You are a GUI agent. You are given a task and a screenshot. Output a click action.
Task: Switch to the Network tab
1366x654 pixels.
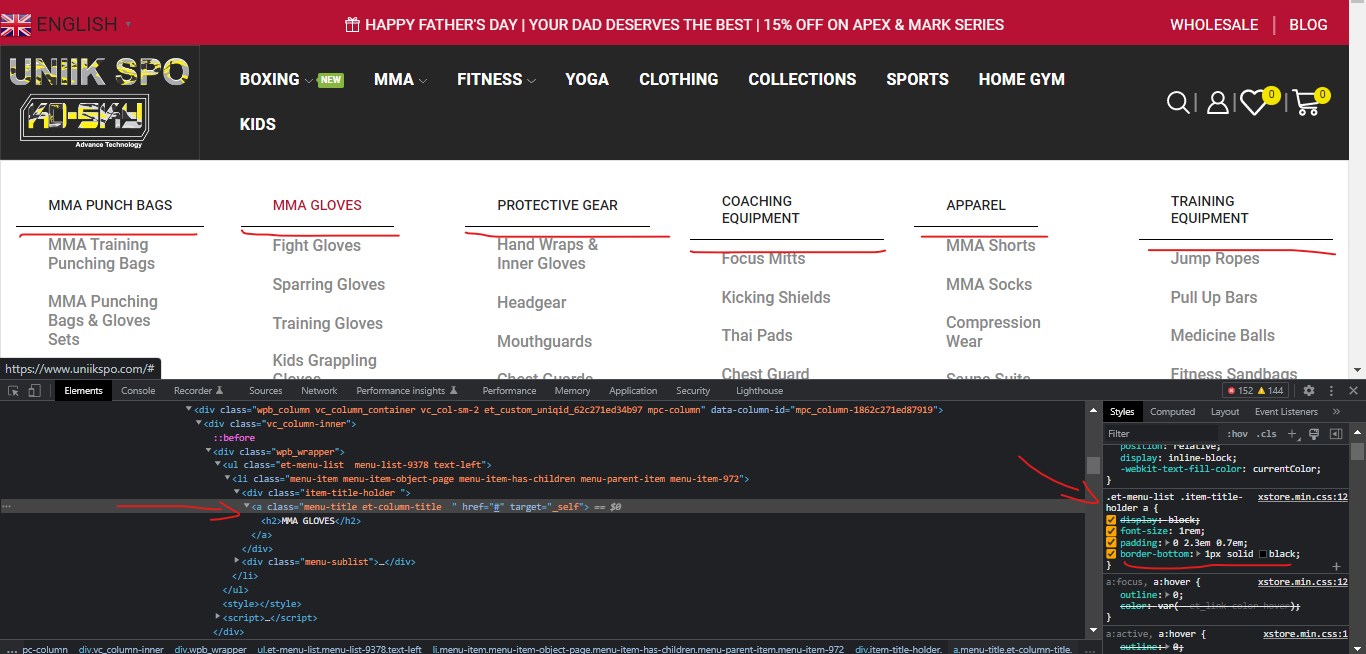coord(319,390)
